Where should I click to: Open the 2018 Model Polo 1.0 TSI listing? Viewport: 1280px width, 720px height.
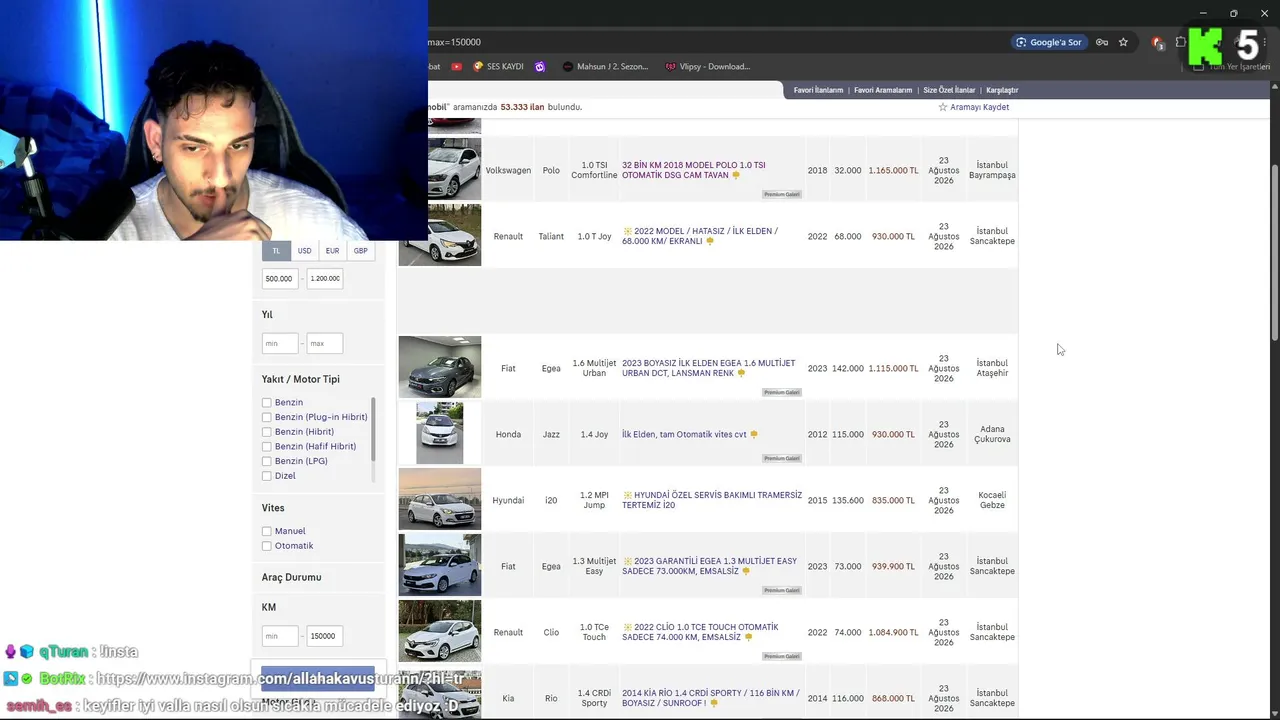694,170
